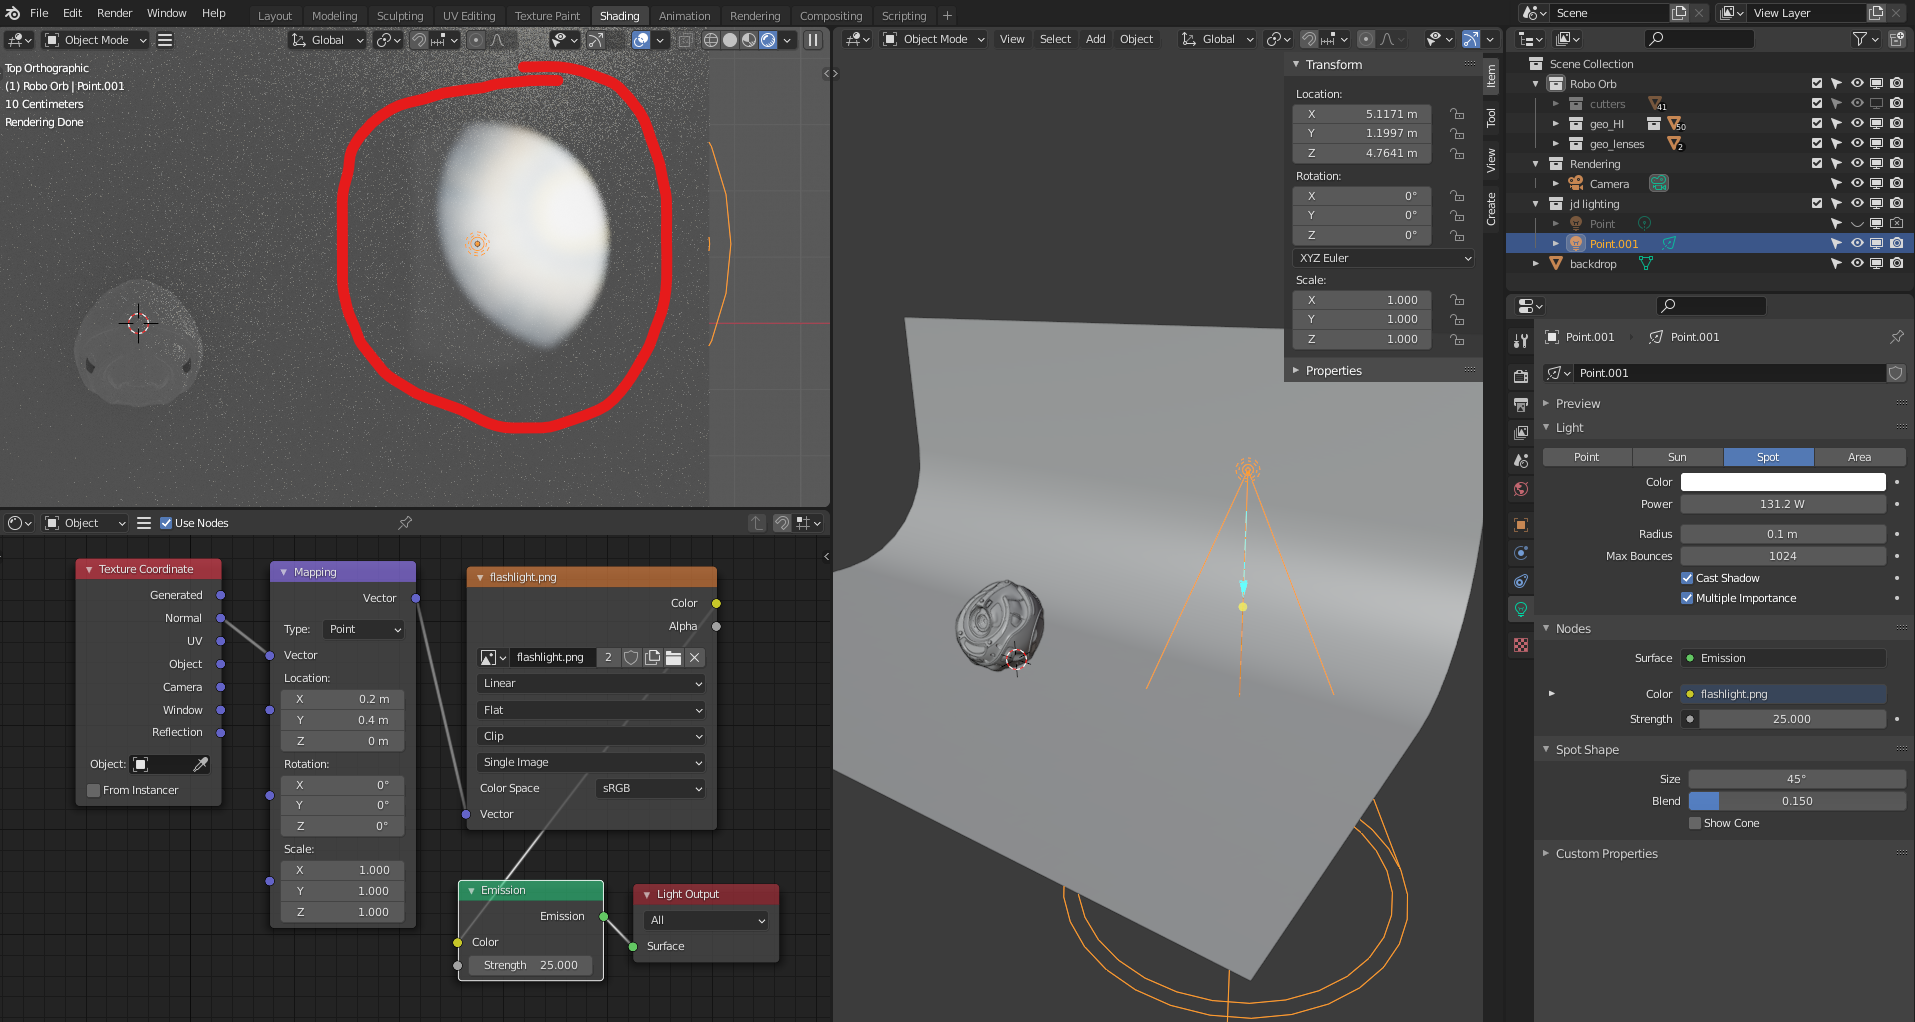Open the Render menu
This screenshot has width=1915, height=1022.
click(114, 13)
